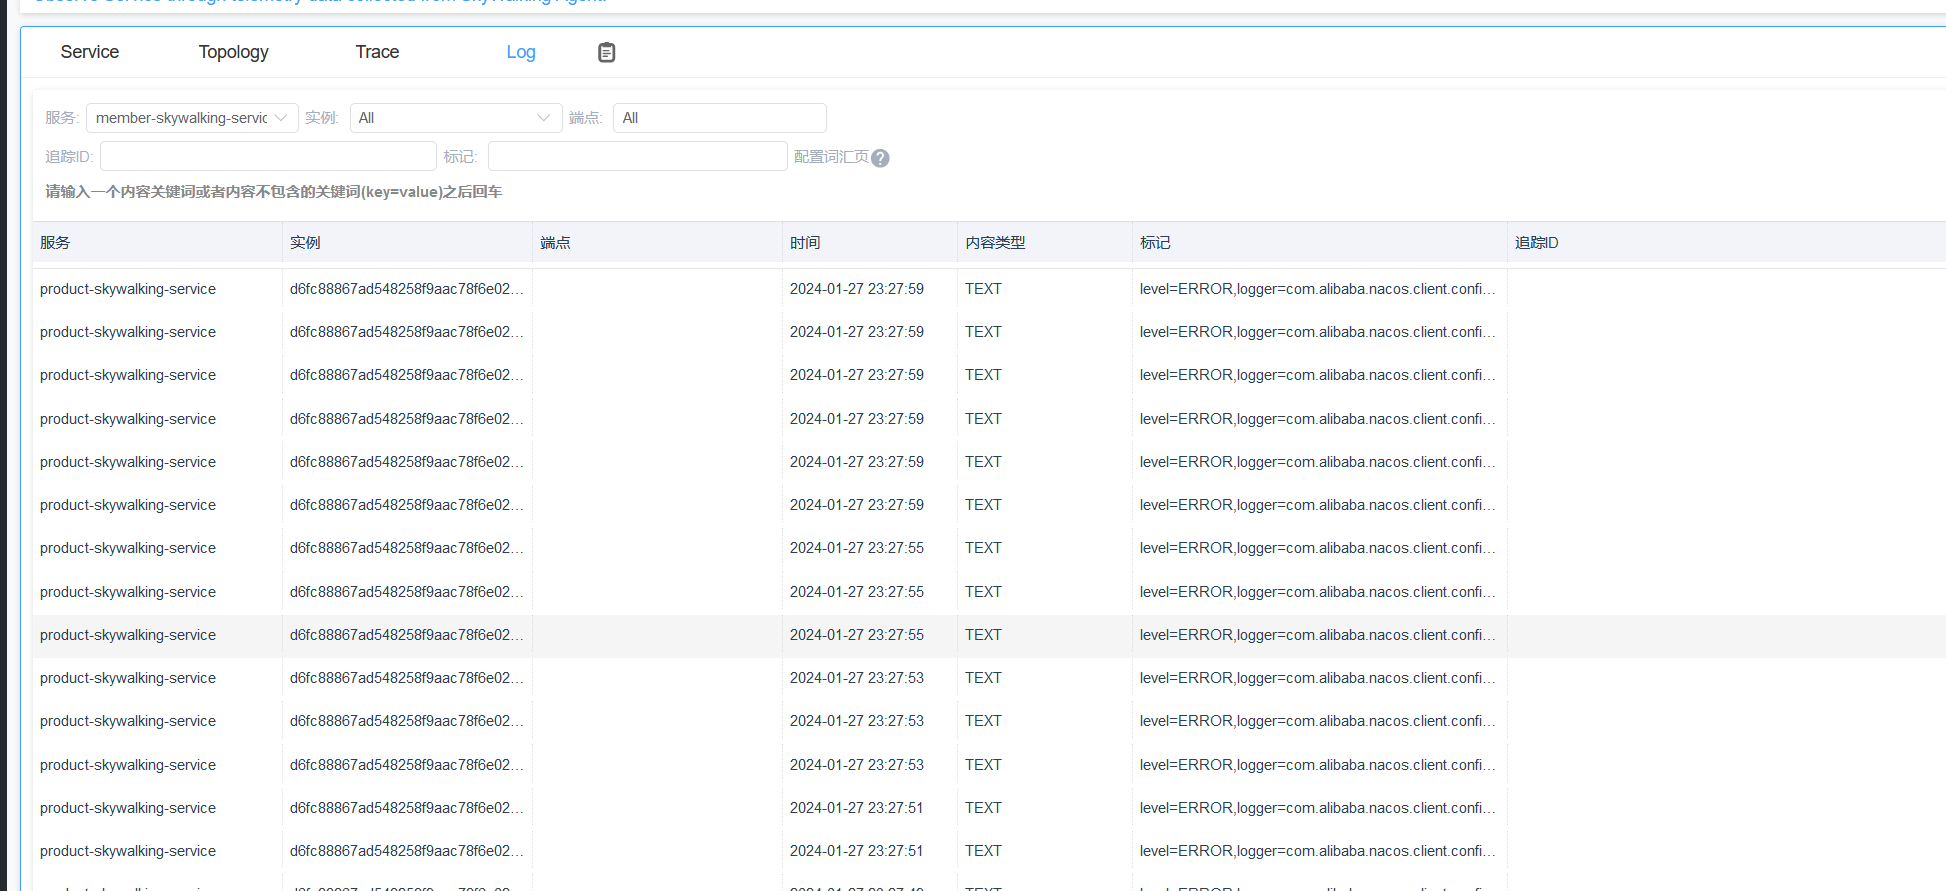1946x891 pixels.
Task: Switch to the Topology tab
Action: point(233,52)
